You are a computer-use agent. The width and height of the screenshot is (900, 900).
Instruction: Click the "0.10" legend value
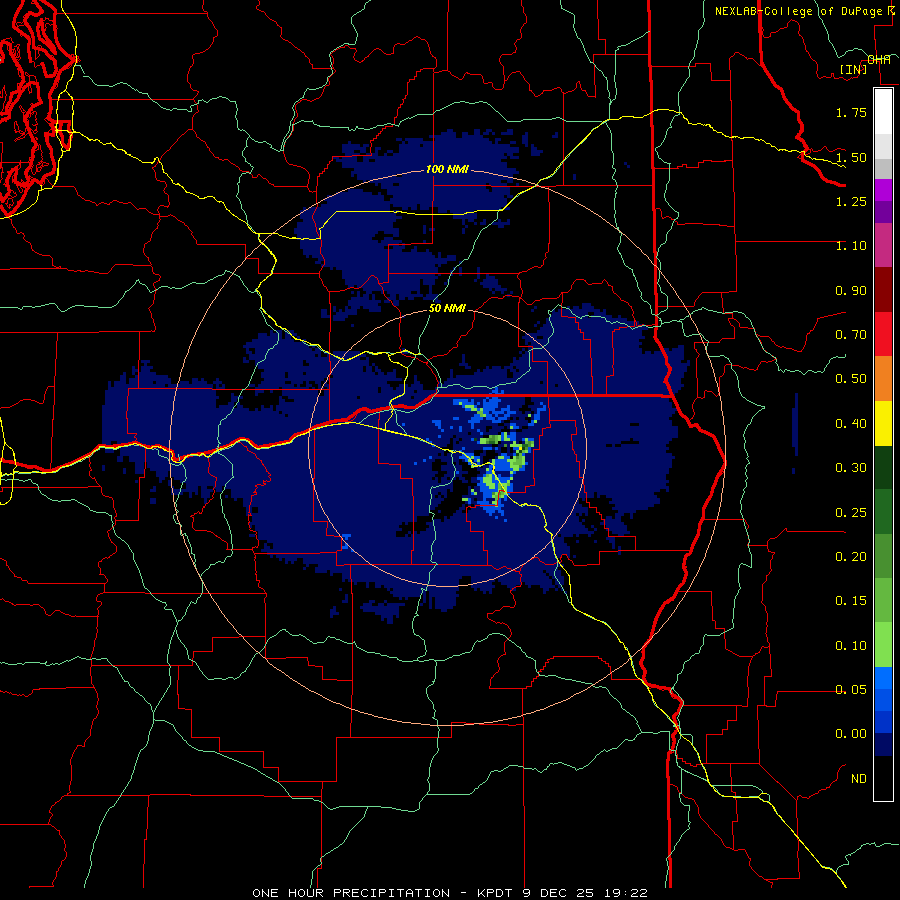851,646
